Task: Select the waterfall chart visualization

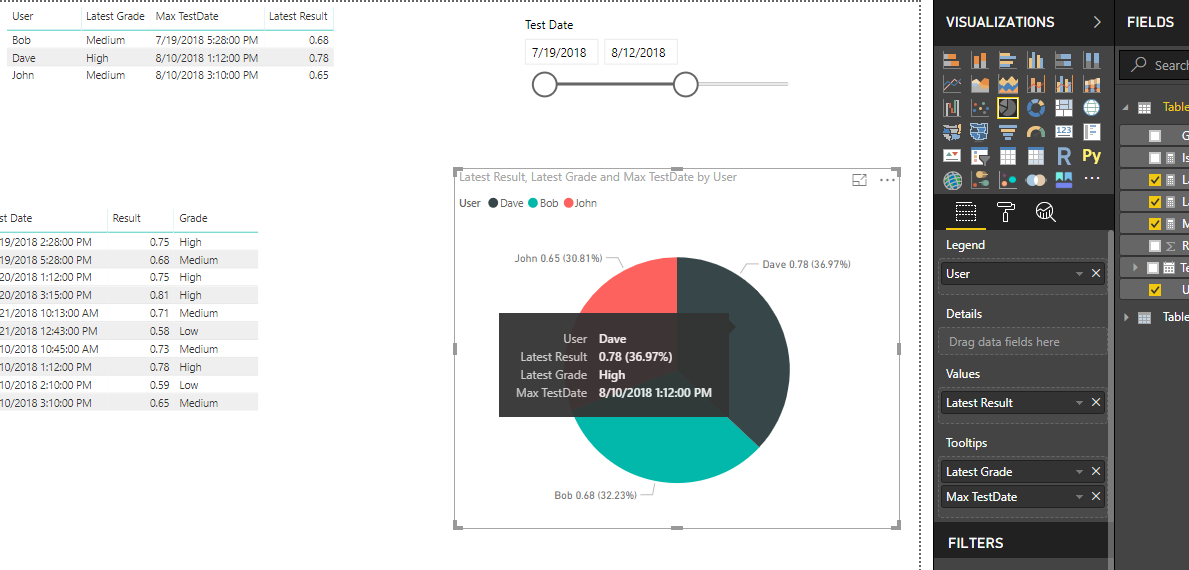Action: click(952, 108)
